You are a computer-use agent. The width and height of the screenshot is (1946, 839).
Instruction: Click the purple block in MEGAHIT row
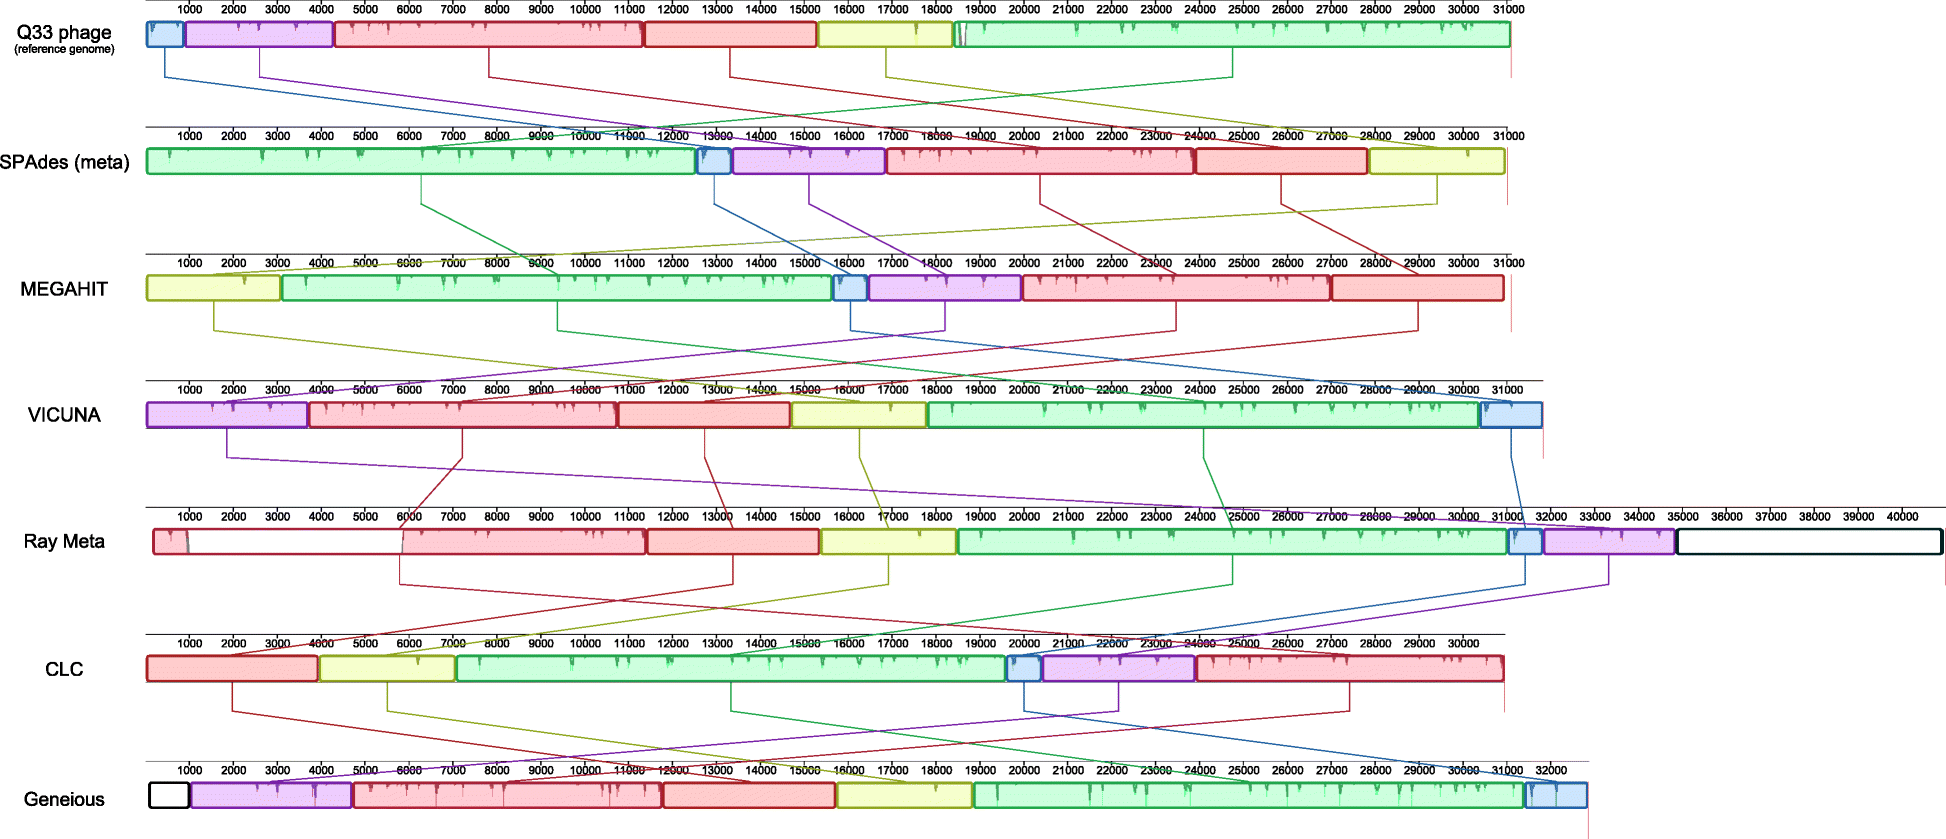click(945, 288)
